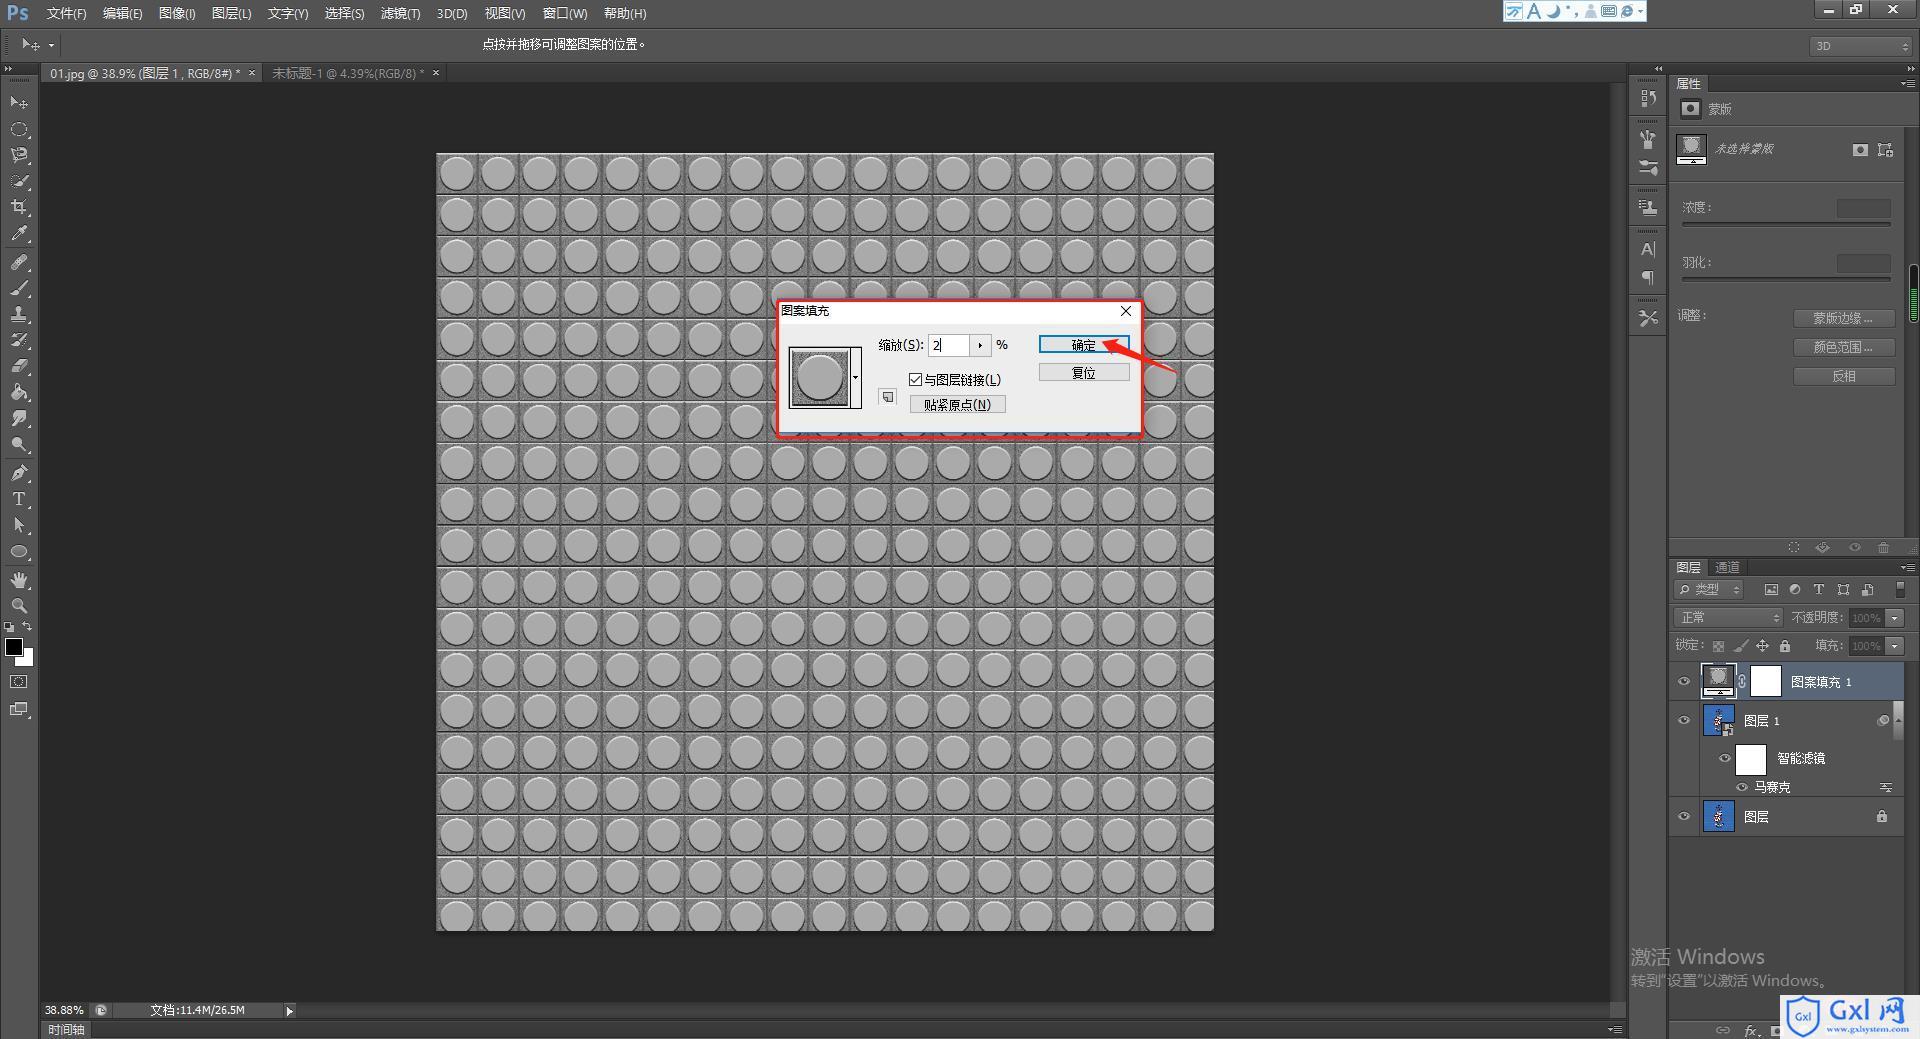1920x1039 pixels.
Task: Toggle lock position
Action: coord(1763,646)
